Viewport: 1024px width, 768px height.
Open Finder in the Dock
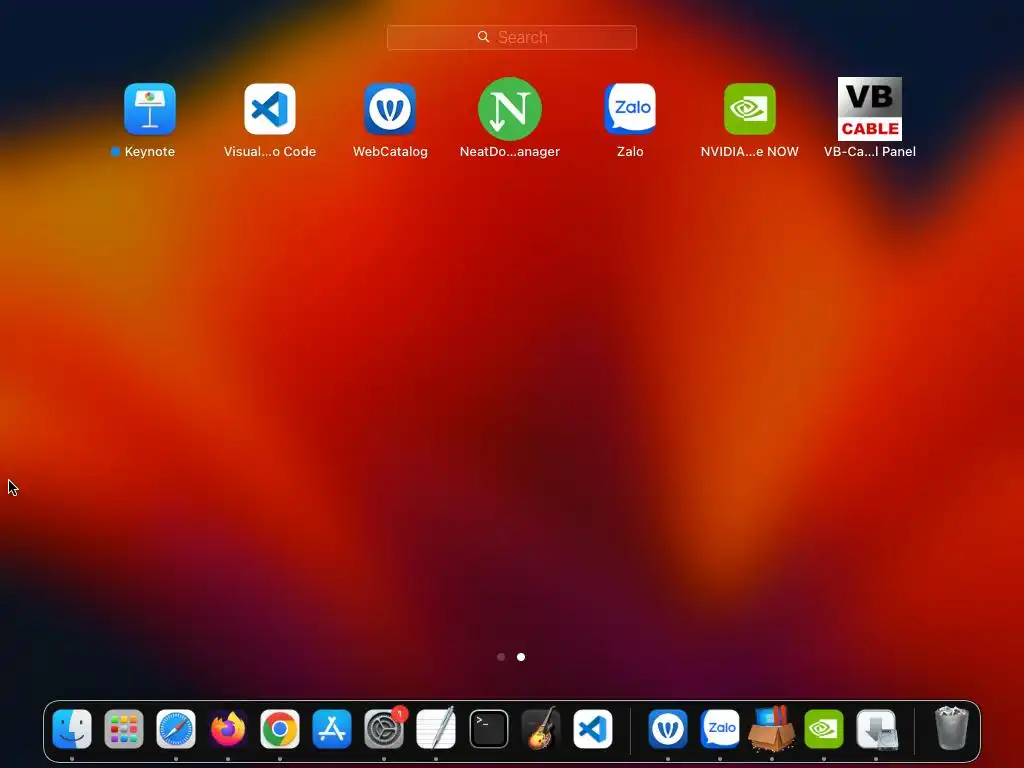(72, 729)
